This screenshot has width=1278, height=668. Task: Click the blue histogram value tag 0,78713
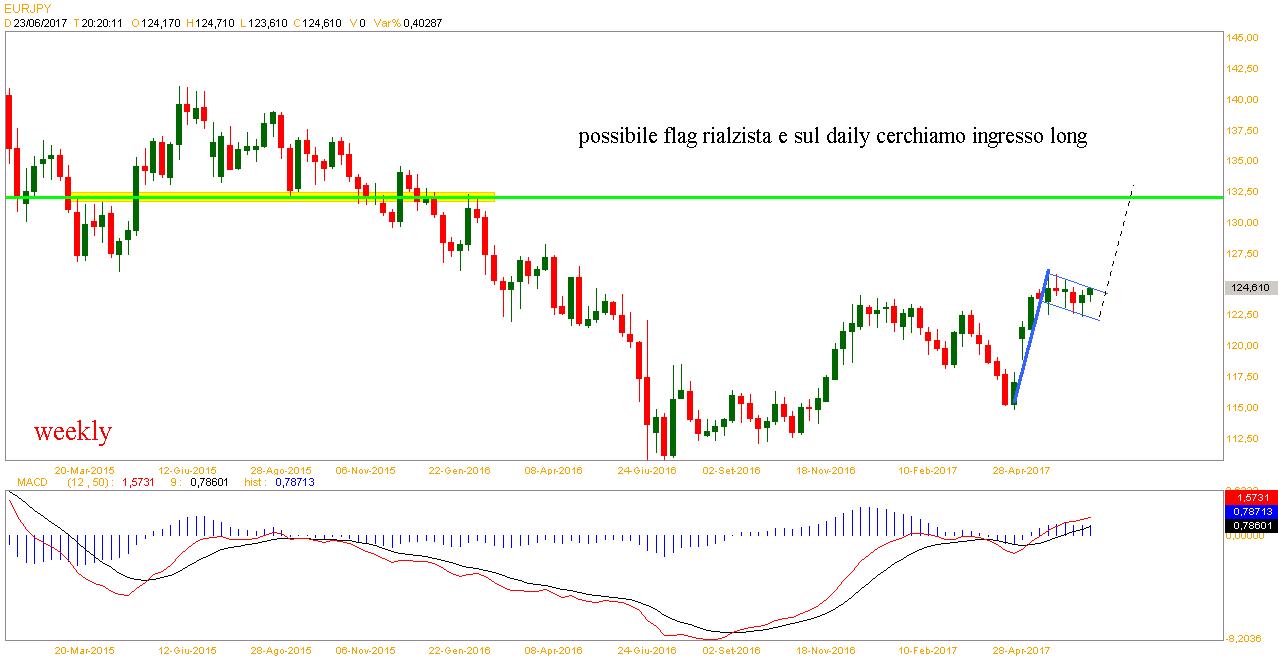(1250, 511)
